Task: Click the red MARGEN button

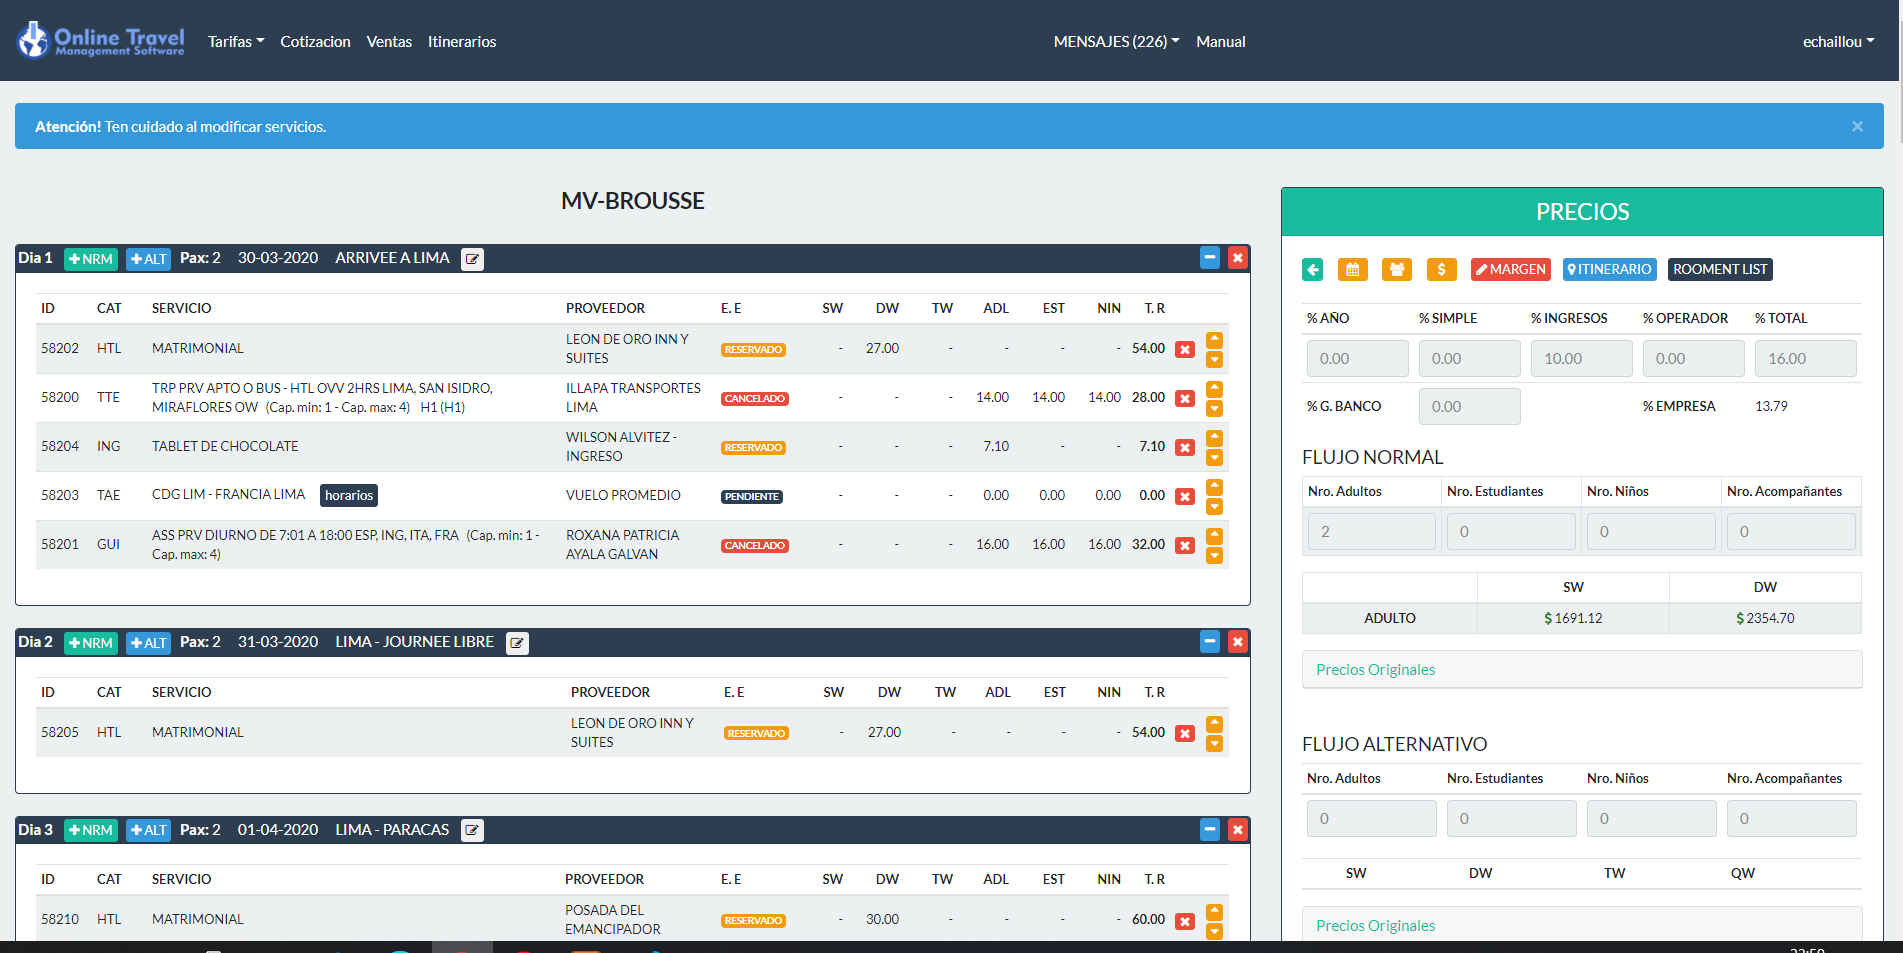Action: [x=1510, y=269]
